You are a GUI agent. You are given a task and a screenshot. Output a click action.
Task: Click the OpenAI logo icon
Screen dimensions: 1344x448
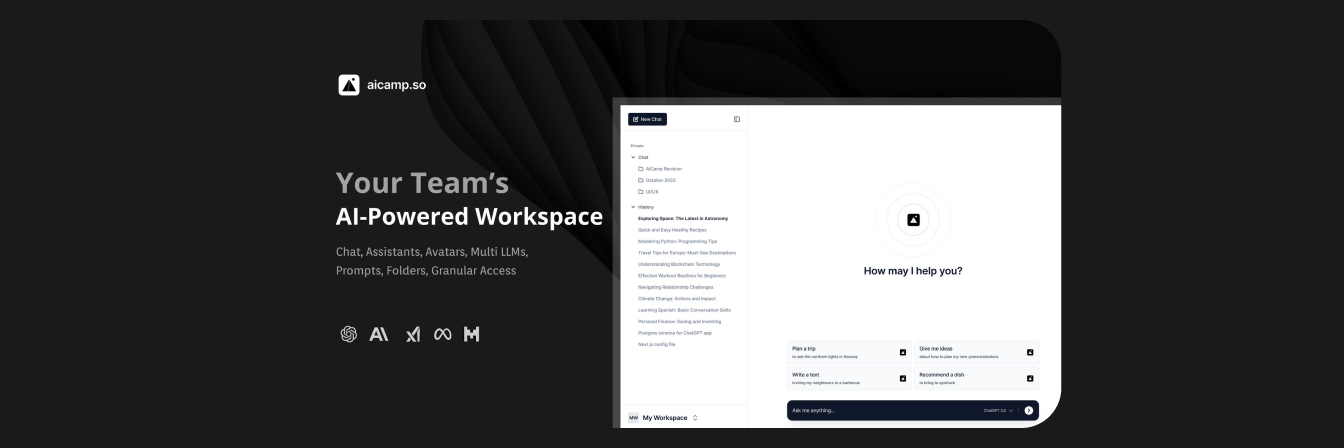pos(349,334)
